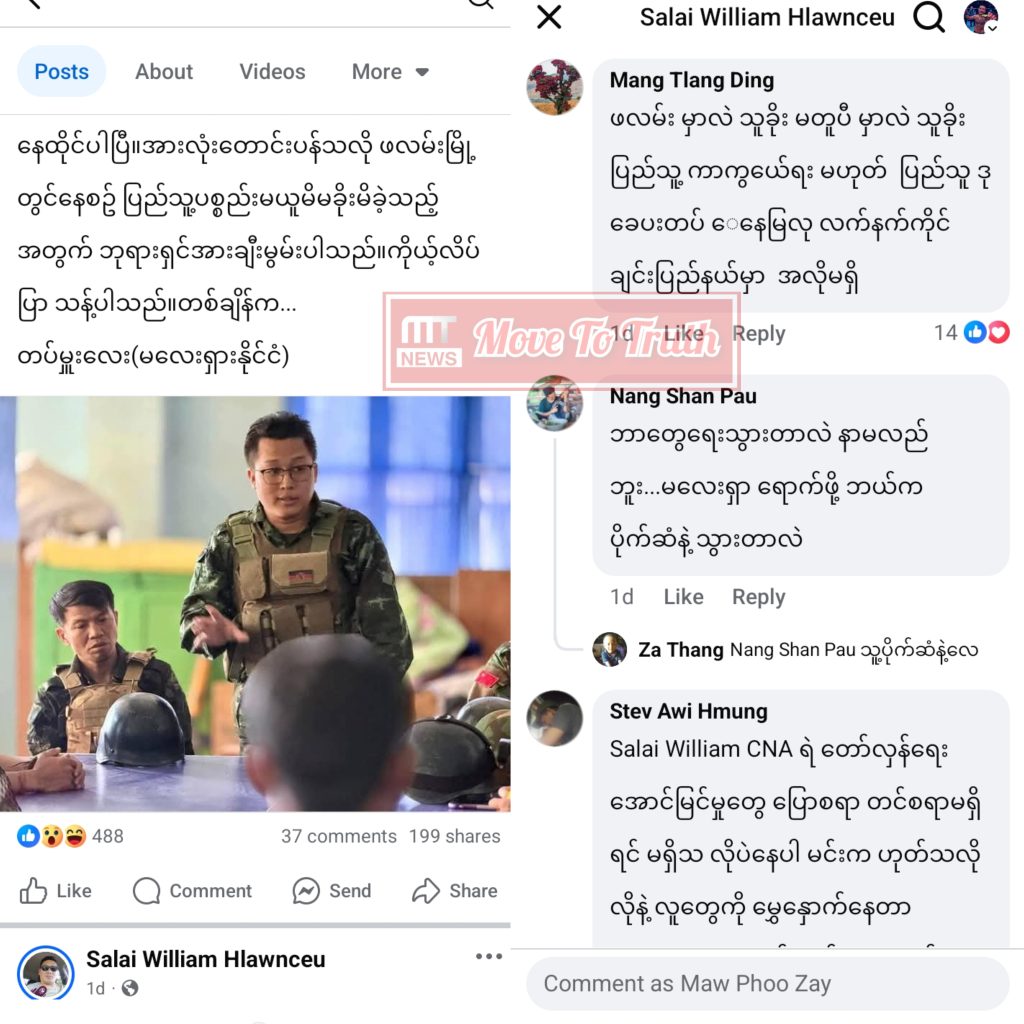This screenshot has height=1024, width=1024.
Task: Switch to the Videos tab
Action: pyautogui.click(x=272, y=71)
